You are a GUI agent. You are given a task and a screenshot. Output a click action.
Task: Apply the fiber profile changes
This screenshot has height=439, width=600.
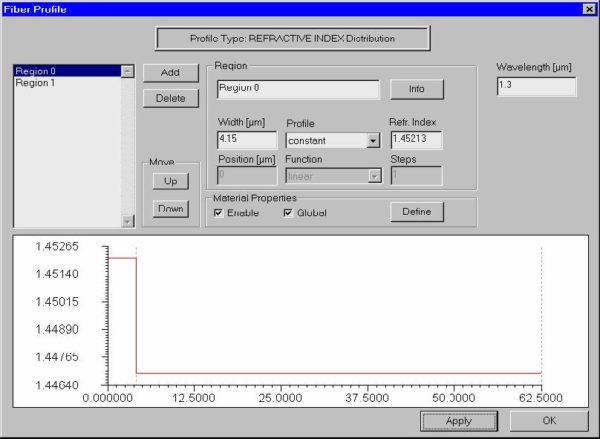tap(459, 421)
